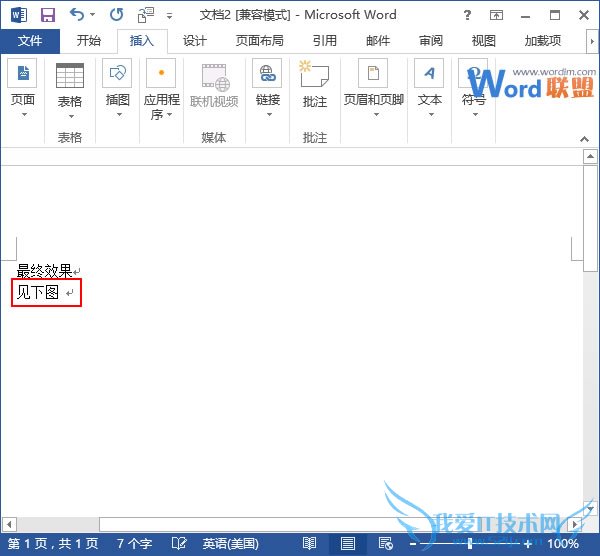The width and height of the screenshot is (600, 556).
Task: Click the Comment (批注) icon
Action: coord(315,76)
